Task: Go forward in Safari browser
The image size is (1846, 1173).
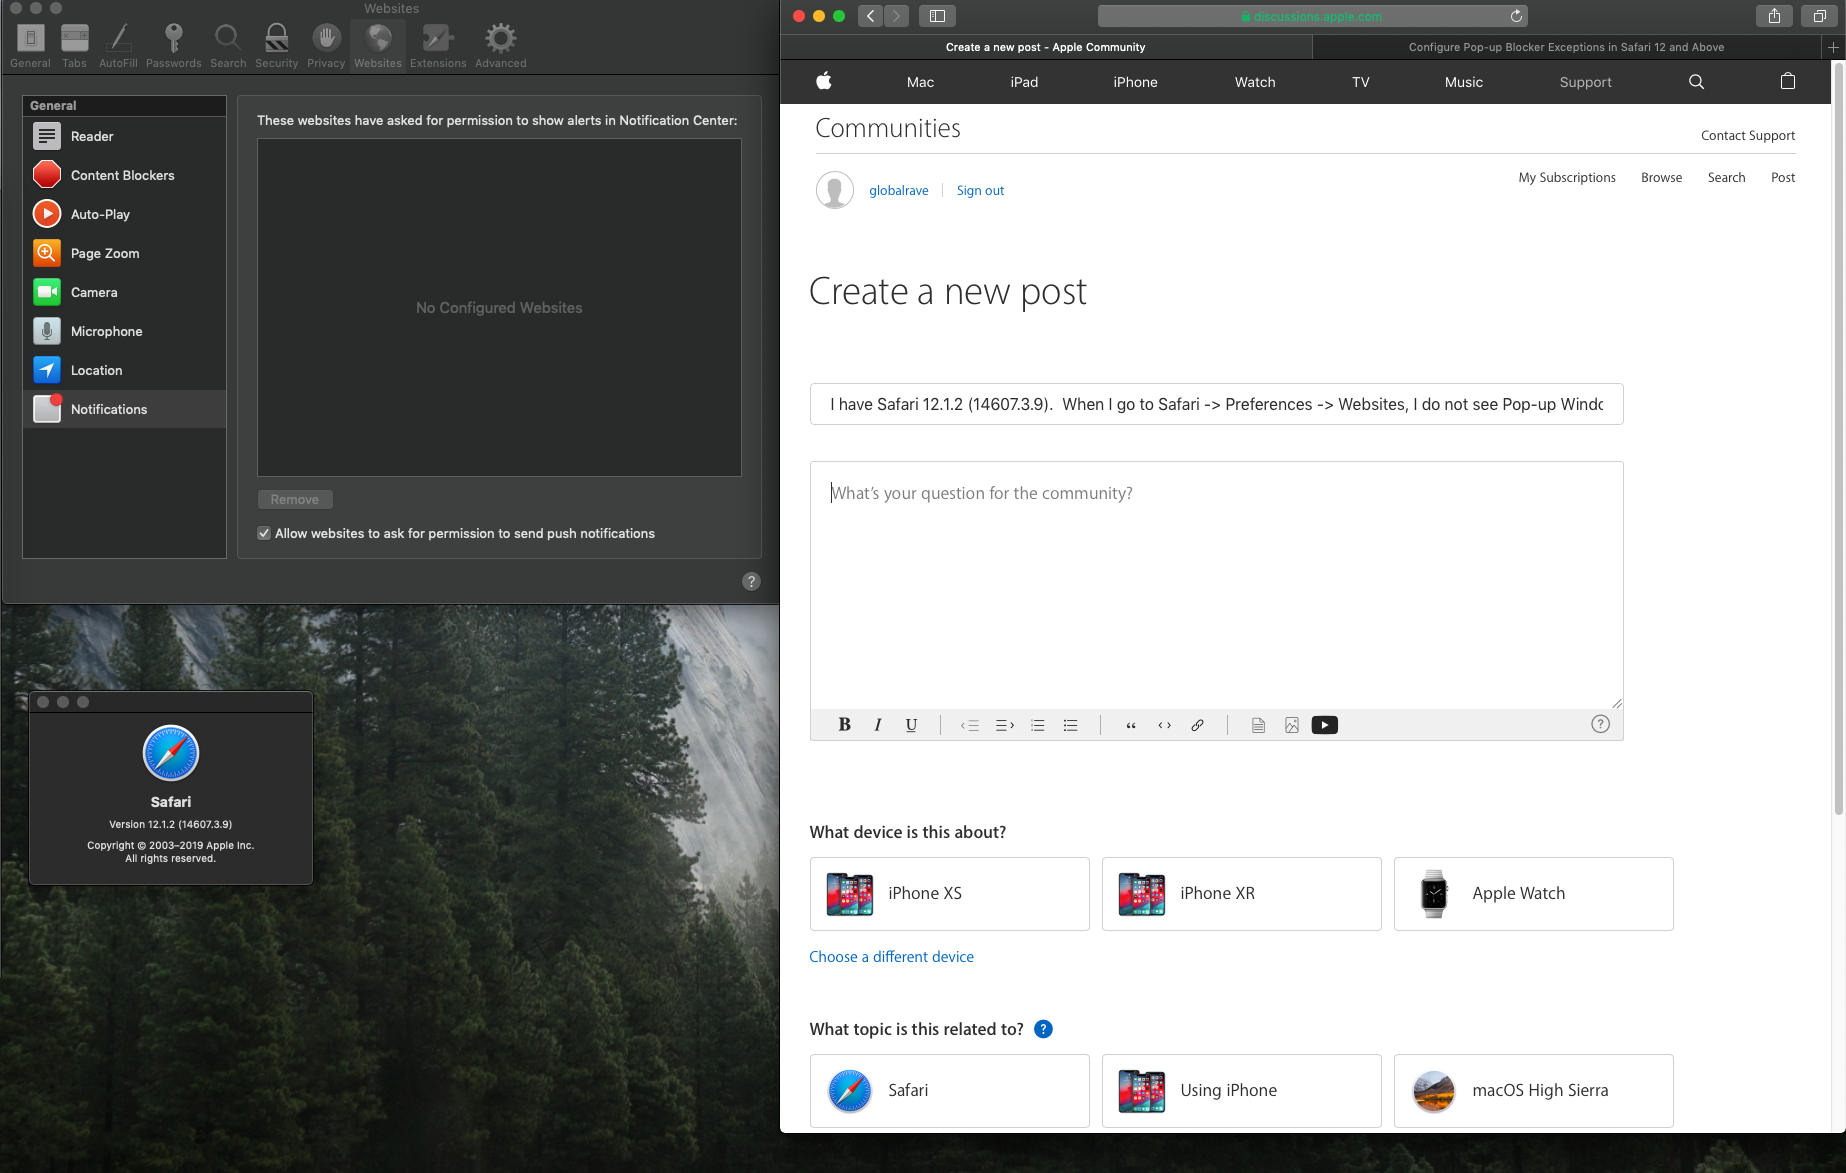Action: (897, 16)
